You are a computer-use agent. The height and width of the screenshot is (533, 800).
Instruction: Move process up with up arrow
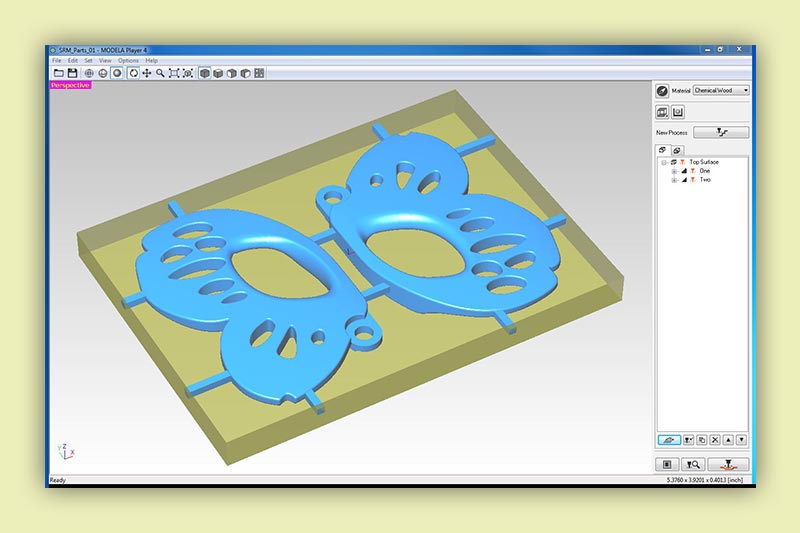(728, 440)
